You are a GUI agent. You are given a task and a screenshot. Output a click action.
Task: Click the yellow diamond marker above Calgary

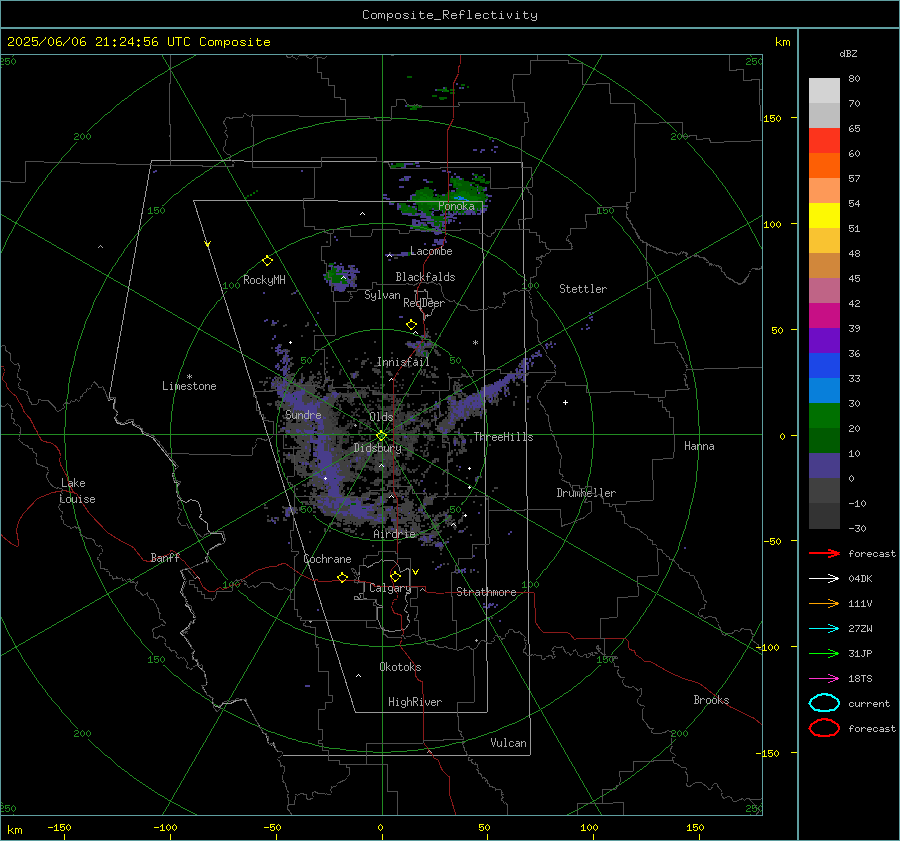click(x=395, y=576)
